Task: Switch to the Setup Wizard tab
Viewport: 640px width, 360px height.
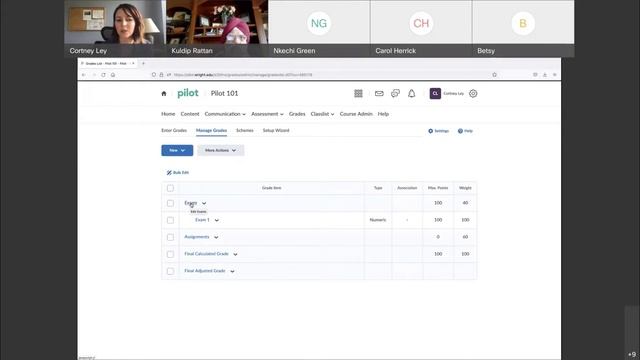Action: coord(276,131)
